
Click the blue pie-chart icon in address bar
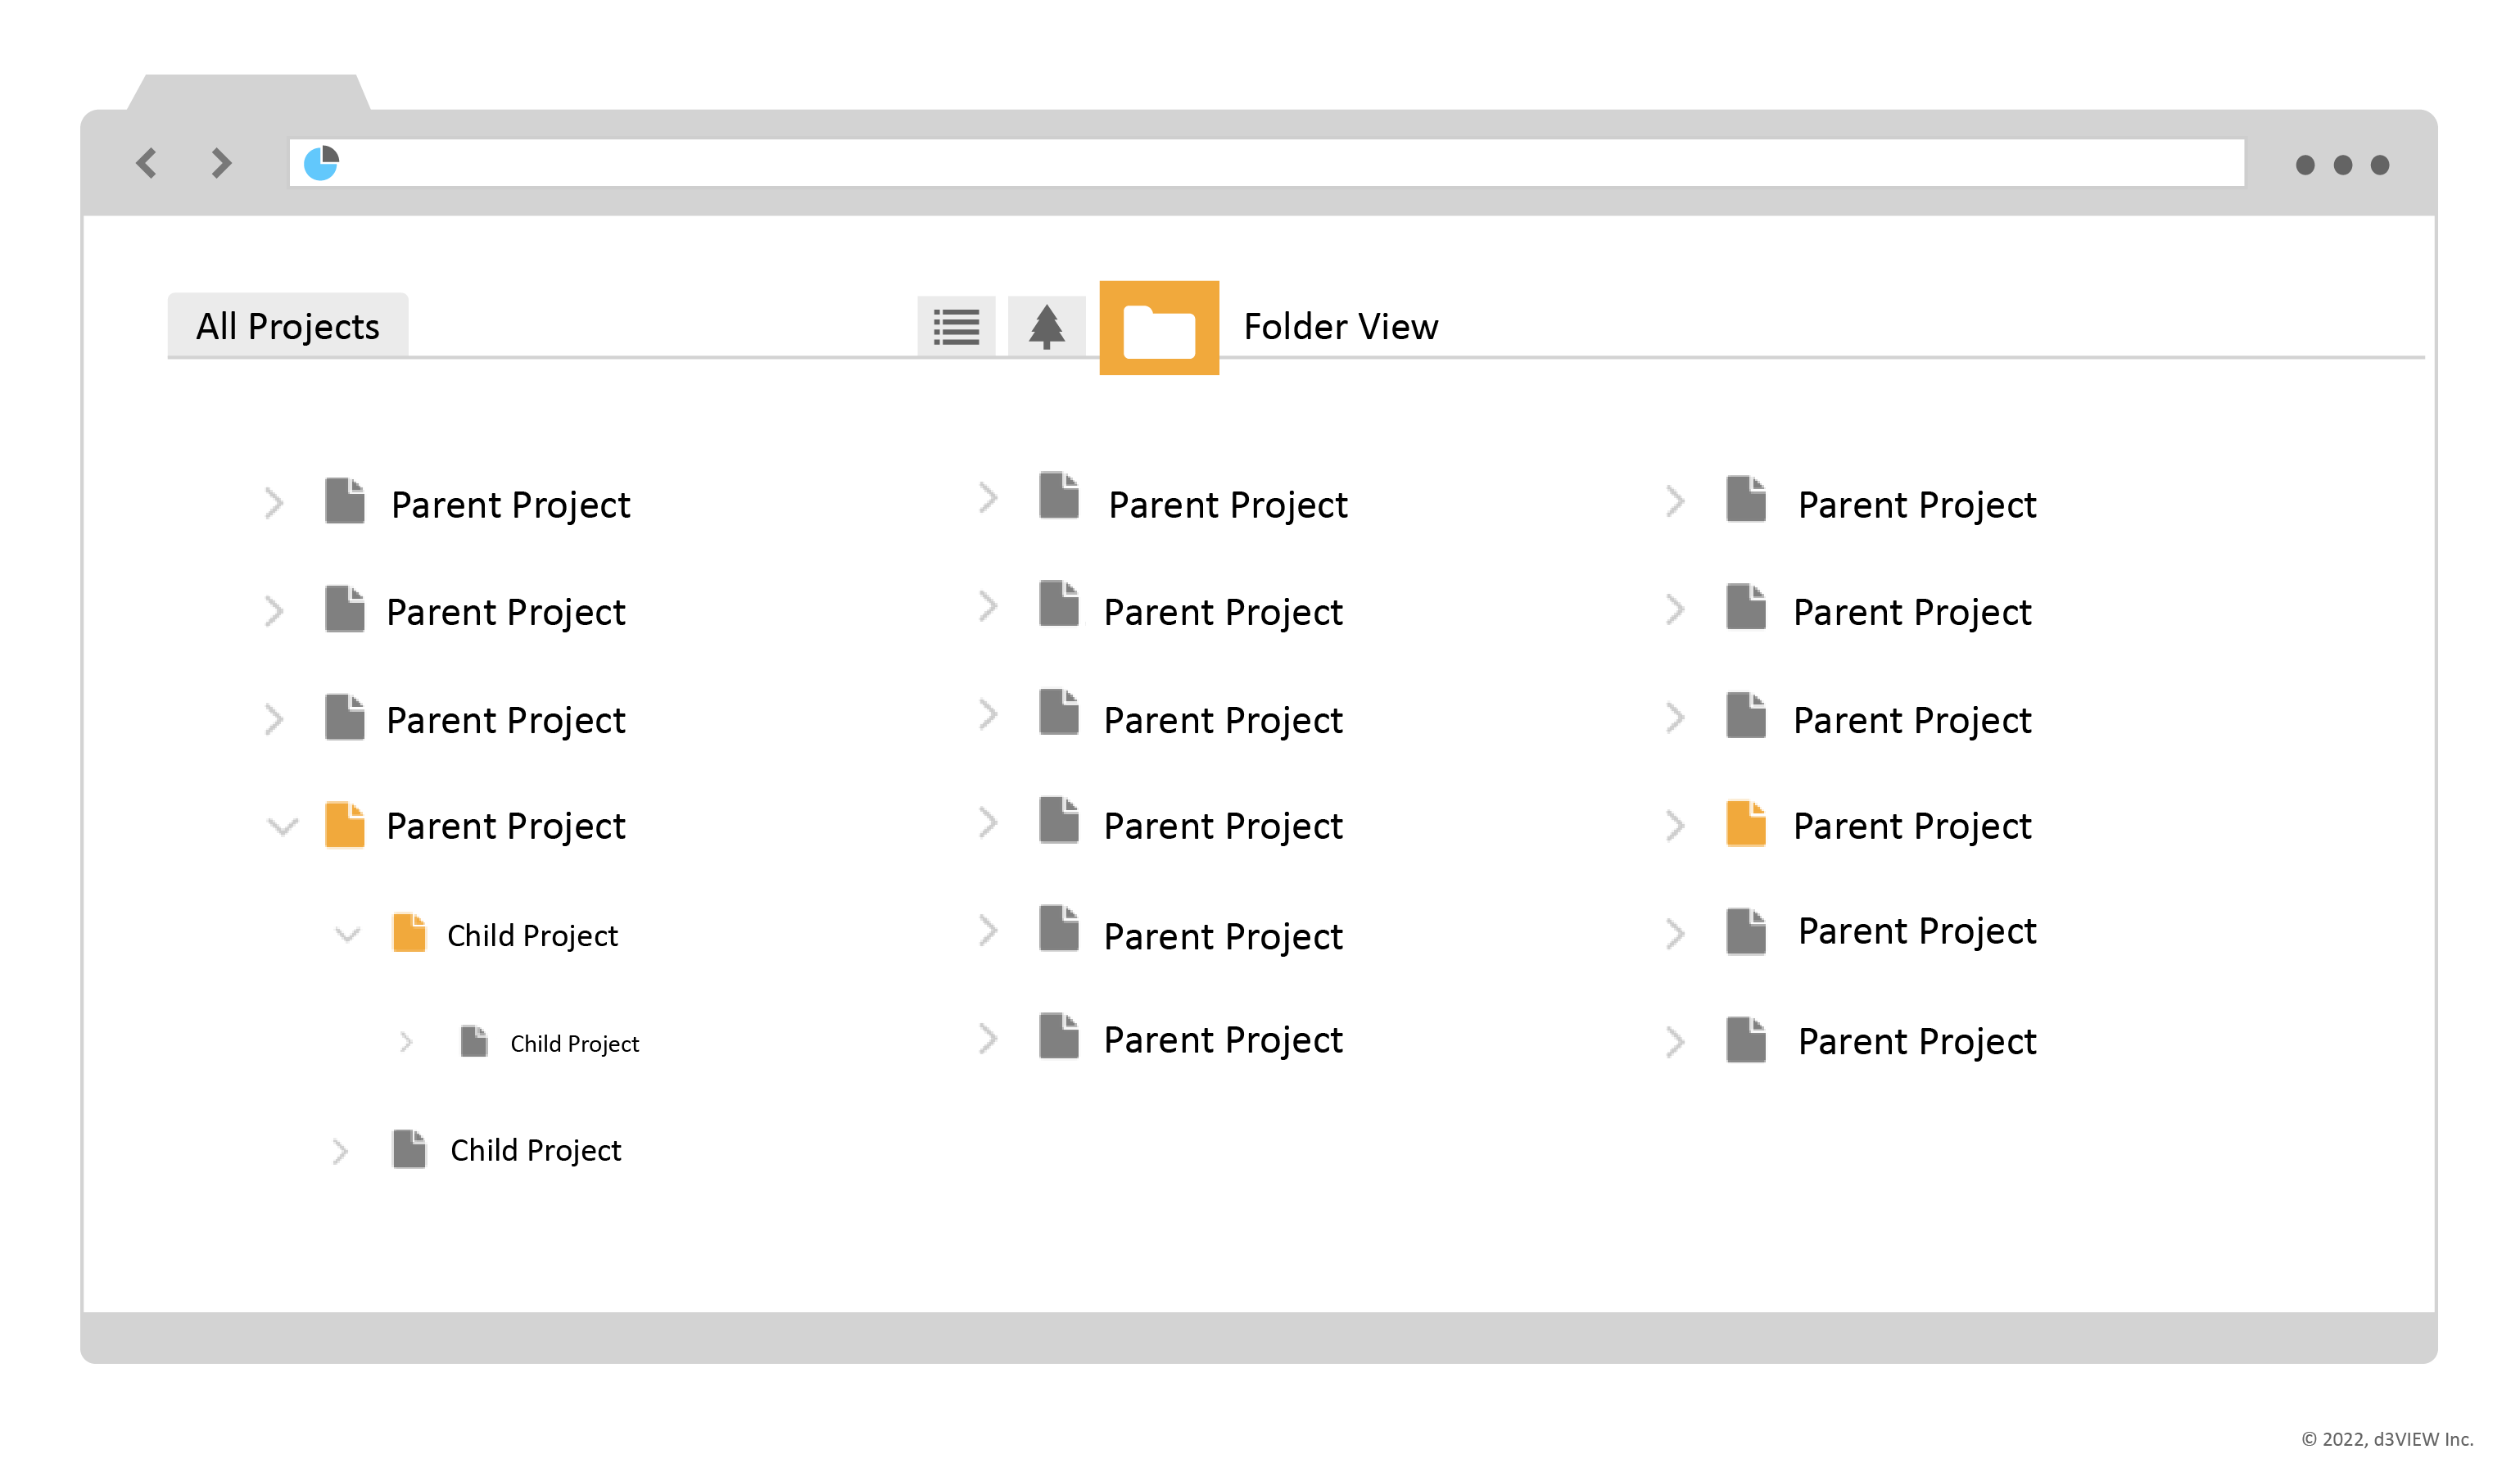pos(321,163)
